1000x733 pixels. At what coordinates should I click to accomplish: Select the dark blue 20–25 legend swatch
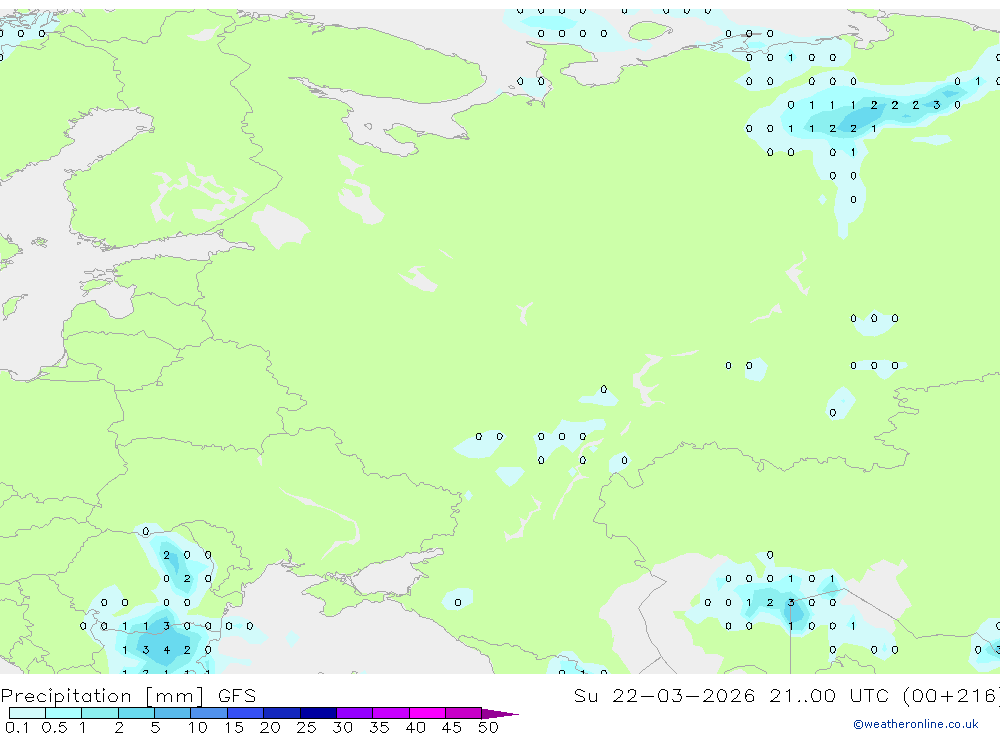click(281, 713)
